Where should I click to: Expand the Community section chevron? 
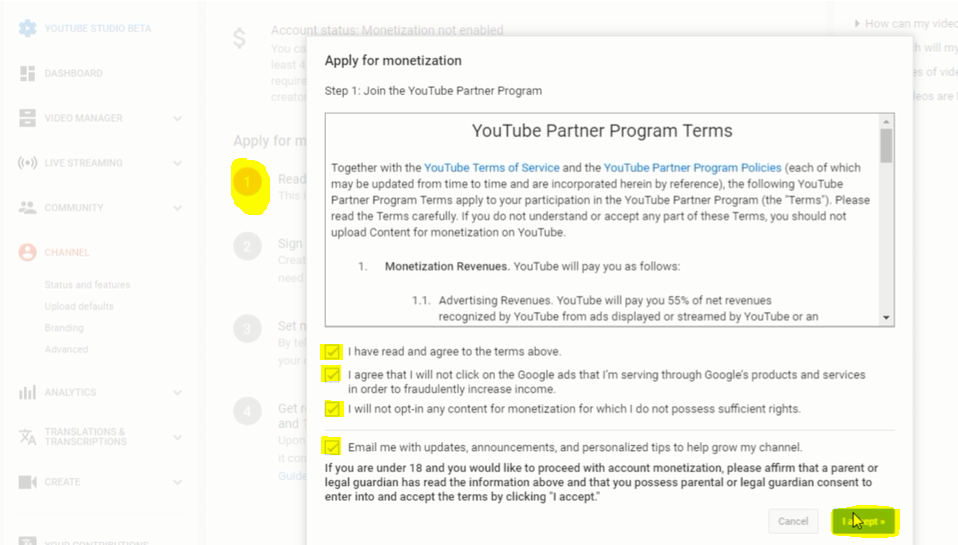coord(177,208)
